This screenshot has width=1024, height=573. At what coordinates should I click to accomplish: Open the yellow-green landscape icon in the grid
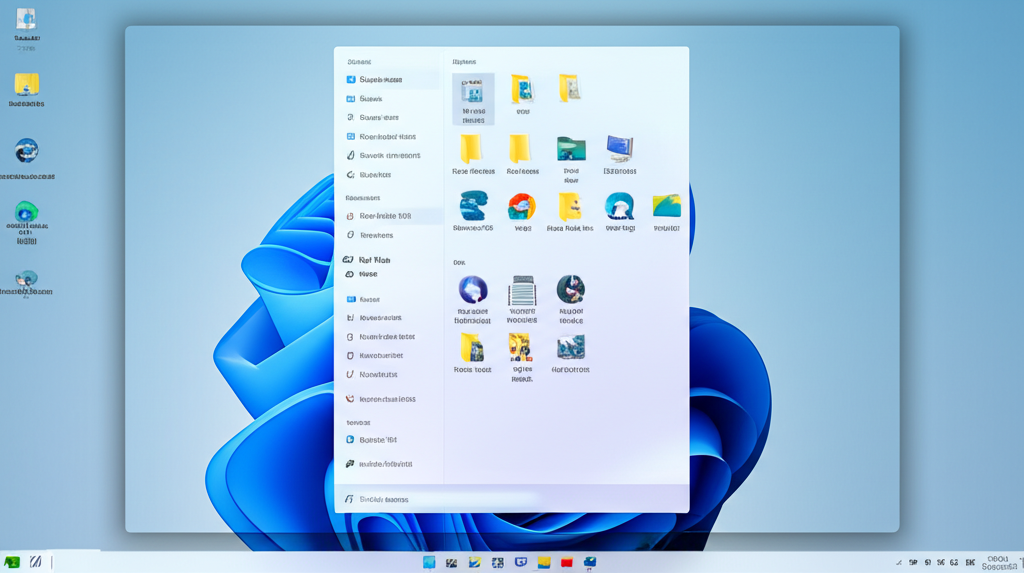click(x=666, y=207)
